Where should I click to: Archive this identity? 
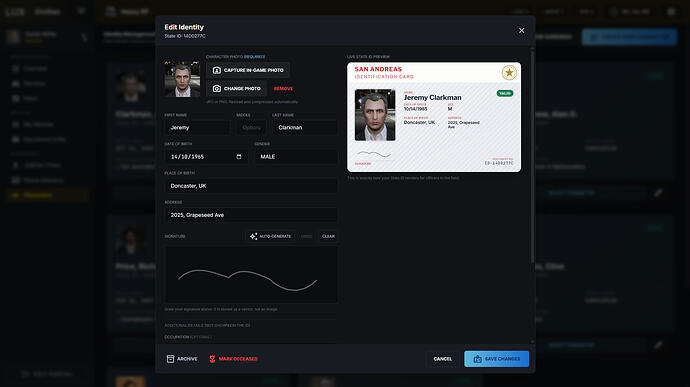coord(182,359)
